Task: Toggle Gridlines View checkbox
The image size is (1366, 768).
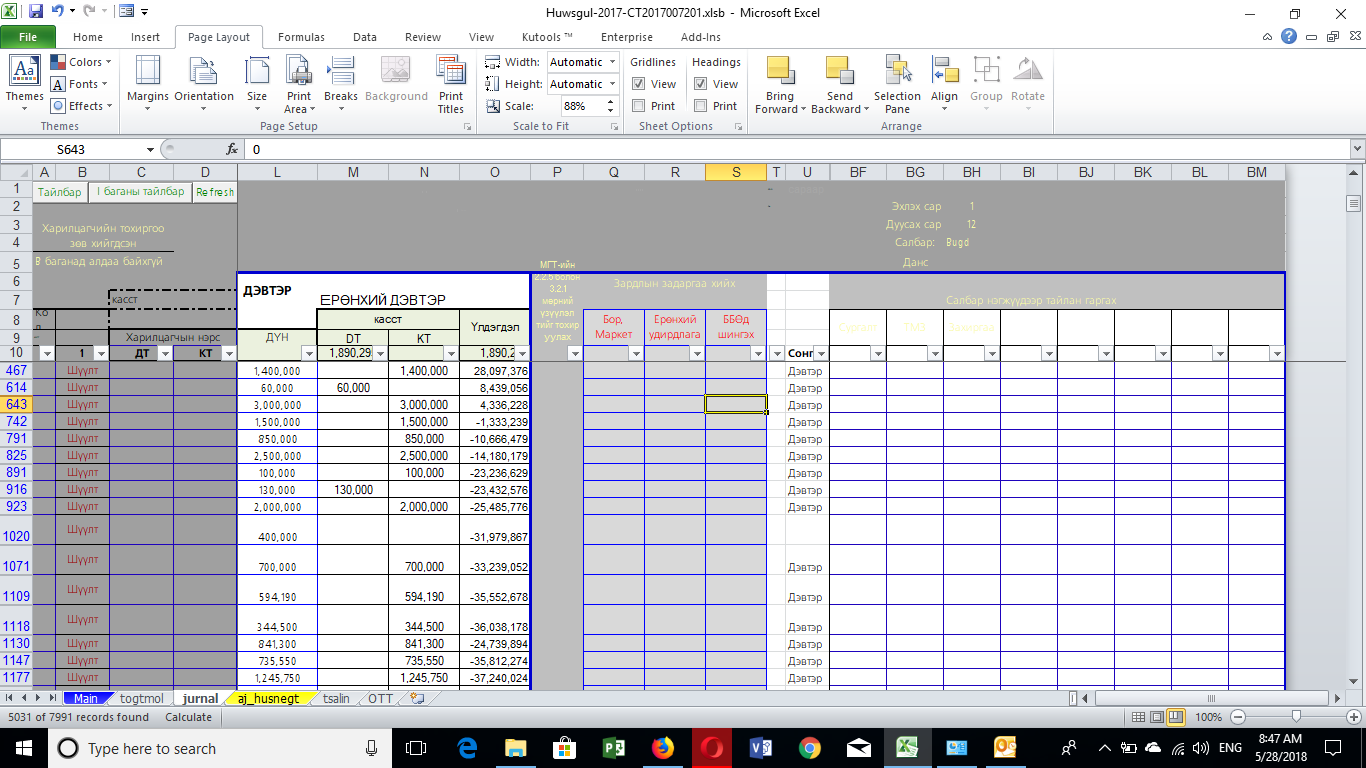Action: click(x=639, y=84)
